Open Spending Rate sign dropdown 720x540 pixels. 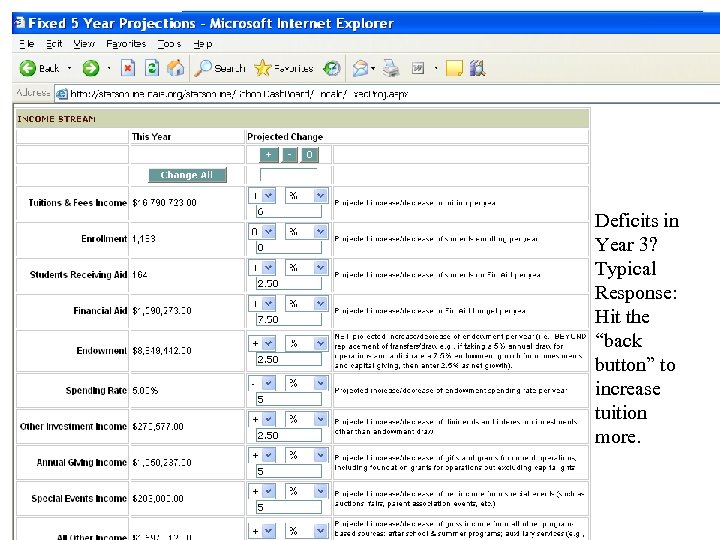(262, 383)
